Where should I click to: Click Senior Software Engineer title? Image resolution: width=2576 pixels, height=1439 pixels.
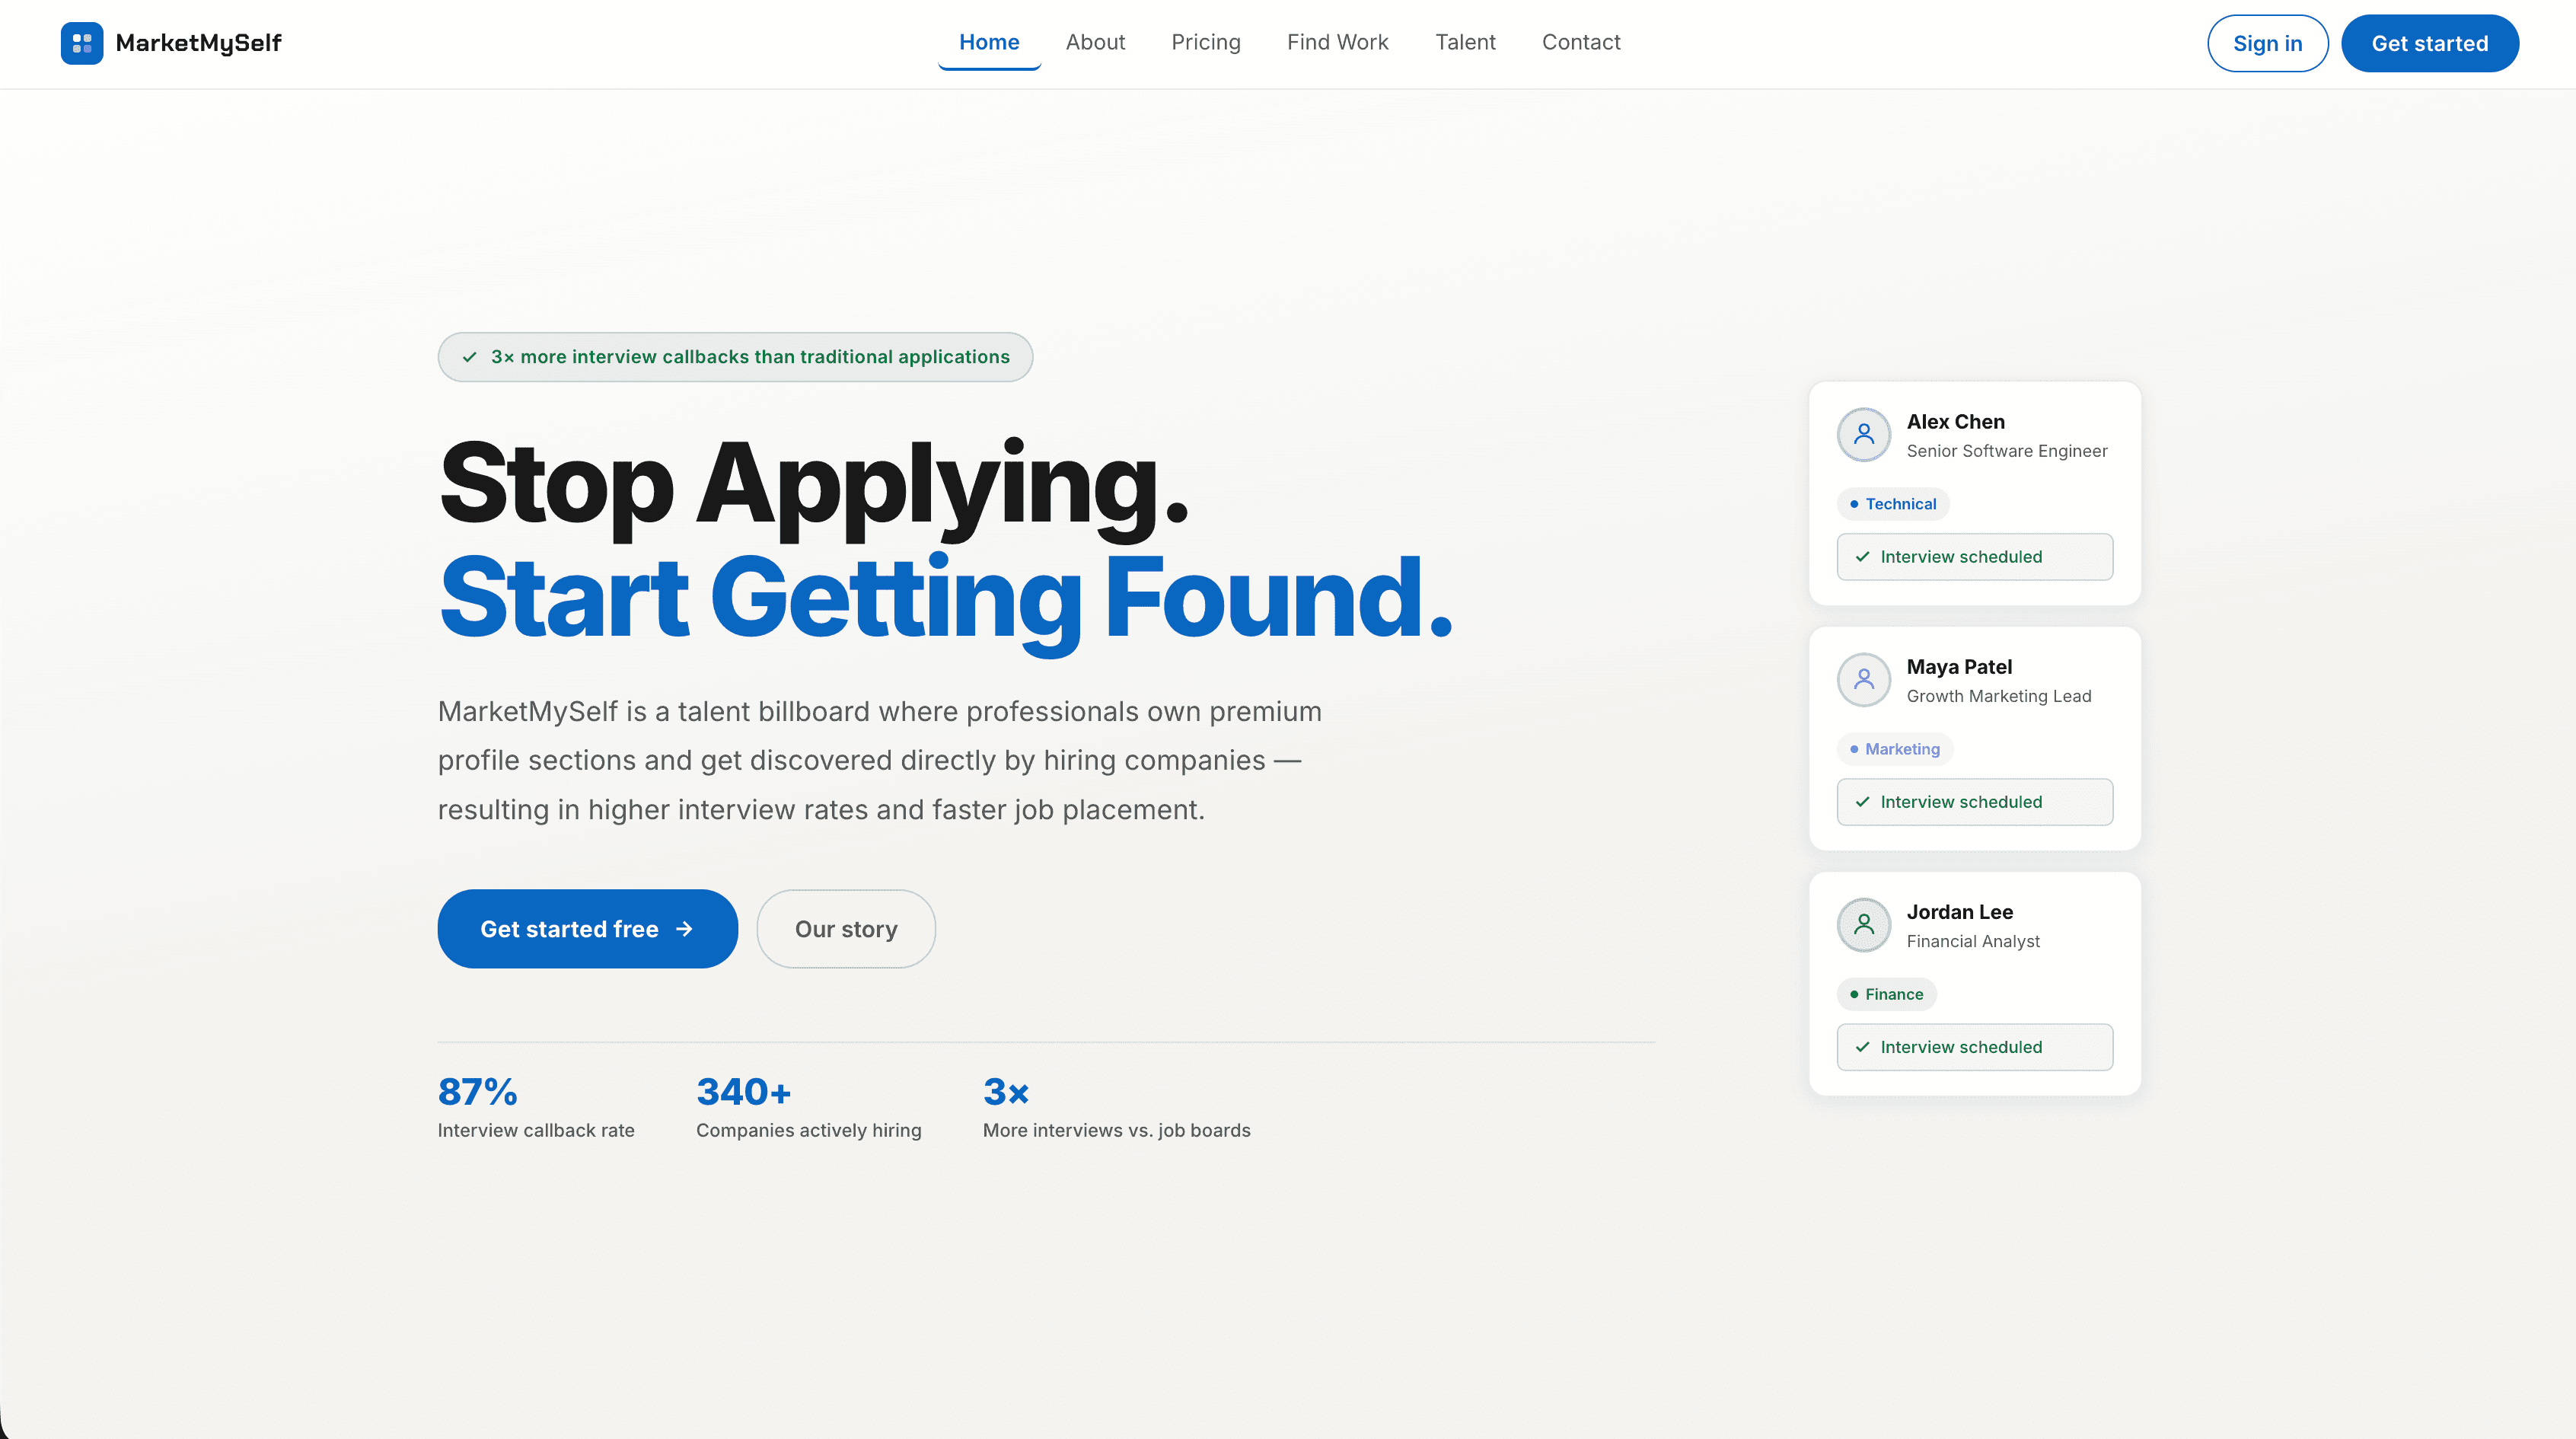tap(2006, 450)
